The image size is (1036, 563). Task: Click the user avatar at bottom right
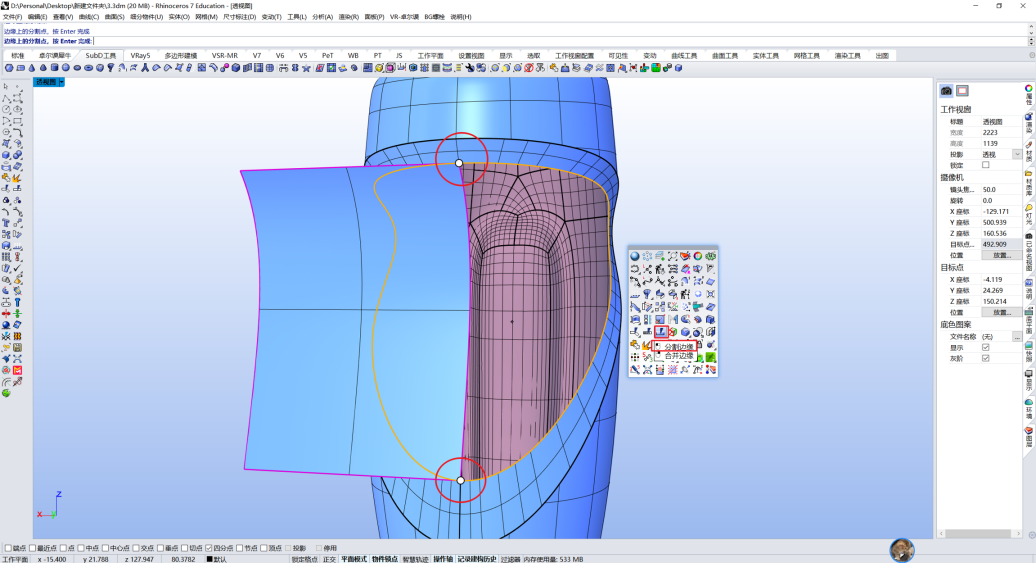tap(902, 550)
